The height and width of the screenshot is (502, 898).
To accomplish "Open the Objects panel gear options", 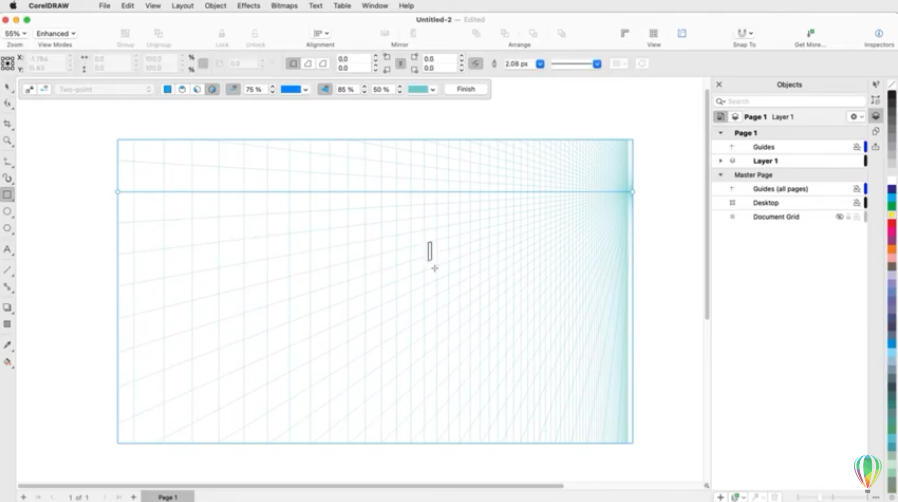I will click(x=856, y=117).
